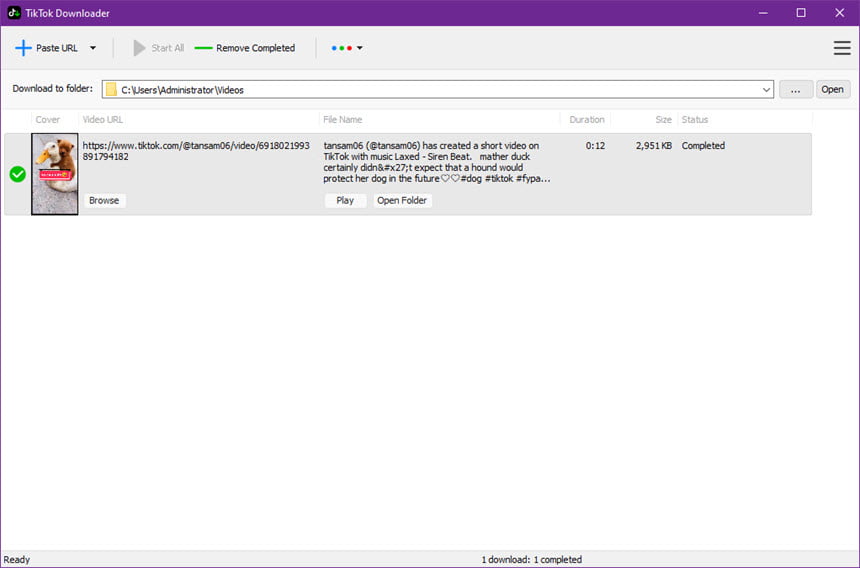Maximize the TikTok Downloader window
This screenshot has width=860, height=568.
pyautogui.click(x=801, y=13)
